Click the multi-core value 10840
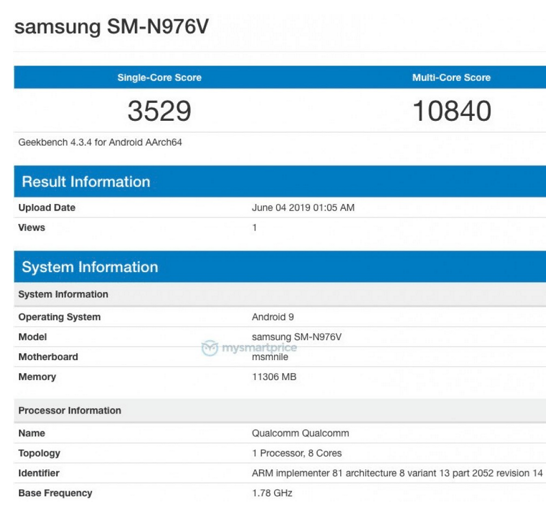This screenshot has height=514, width=560. pos(452,111)
